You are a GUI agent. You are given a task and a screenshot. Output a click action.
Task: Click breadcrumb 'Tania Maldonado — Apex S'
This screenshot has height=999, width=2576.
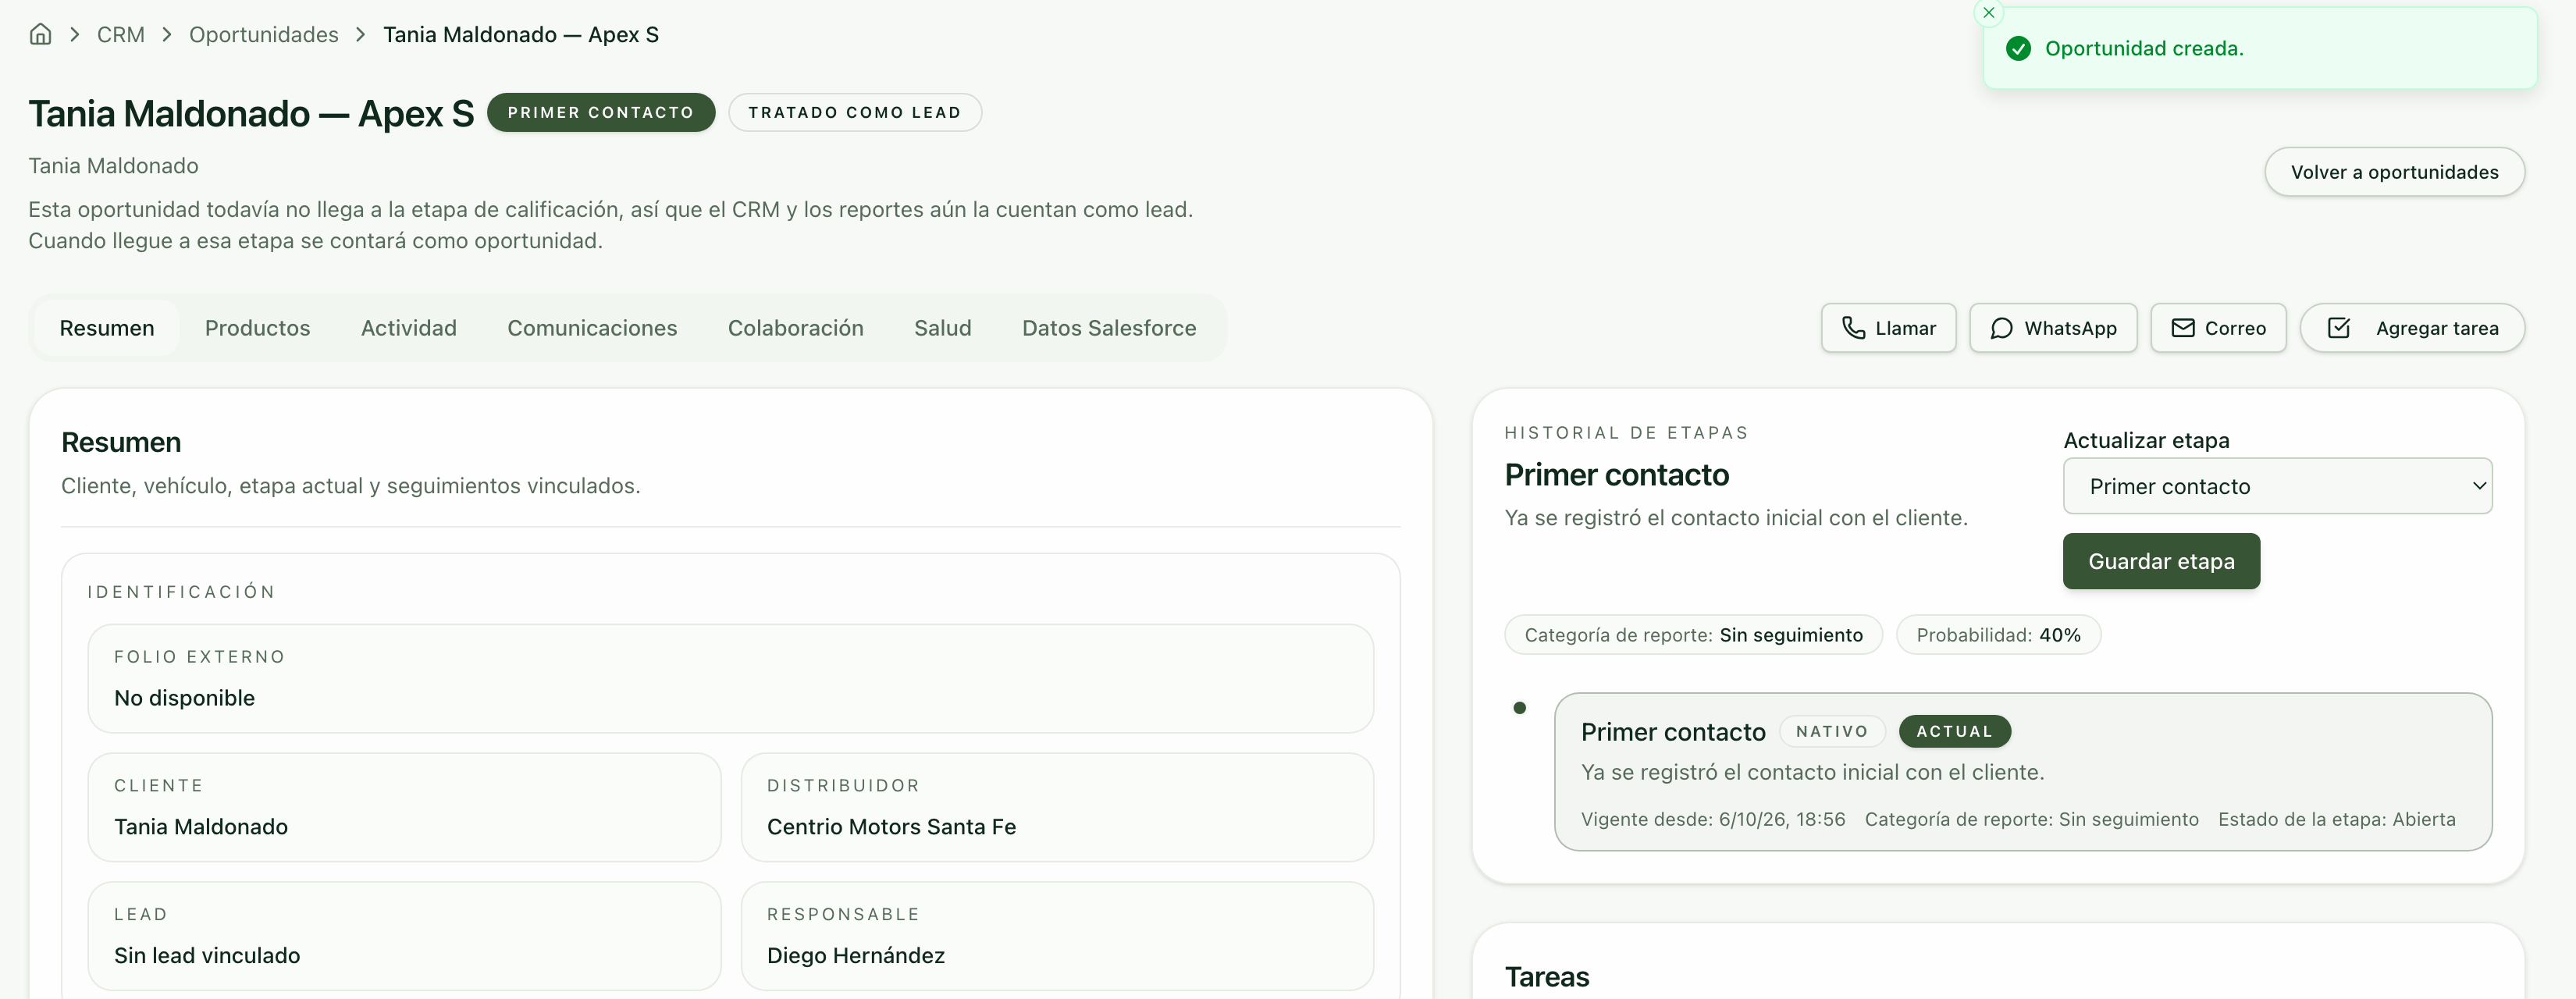(521, 34)
